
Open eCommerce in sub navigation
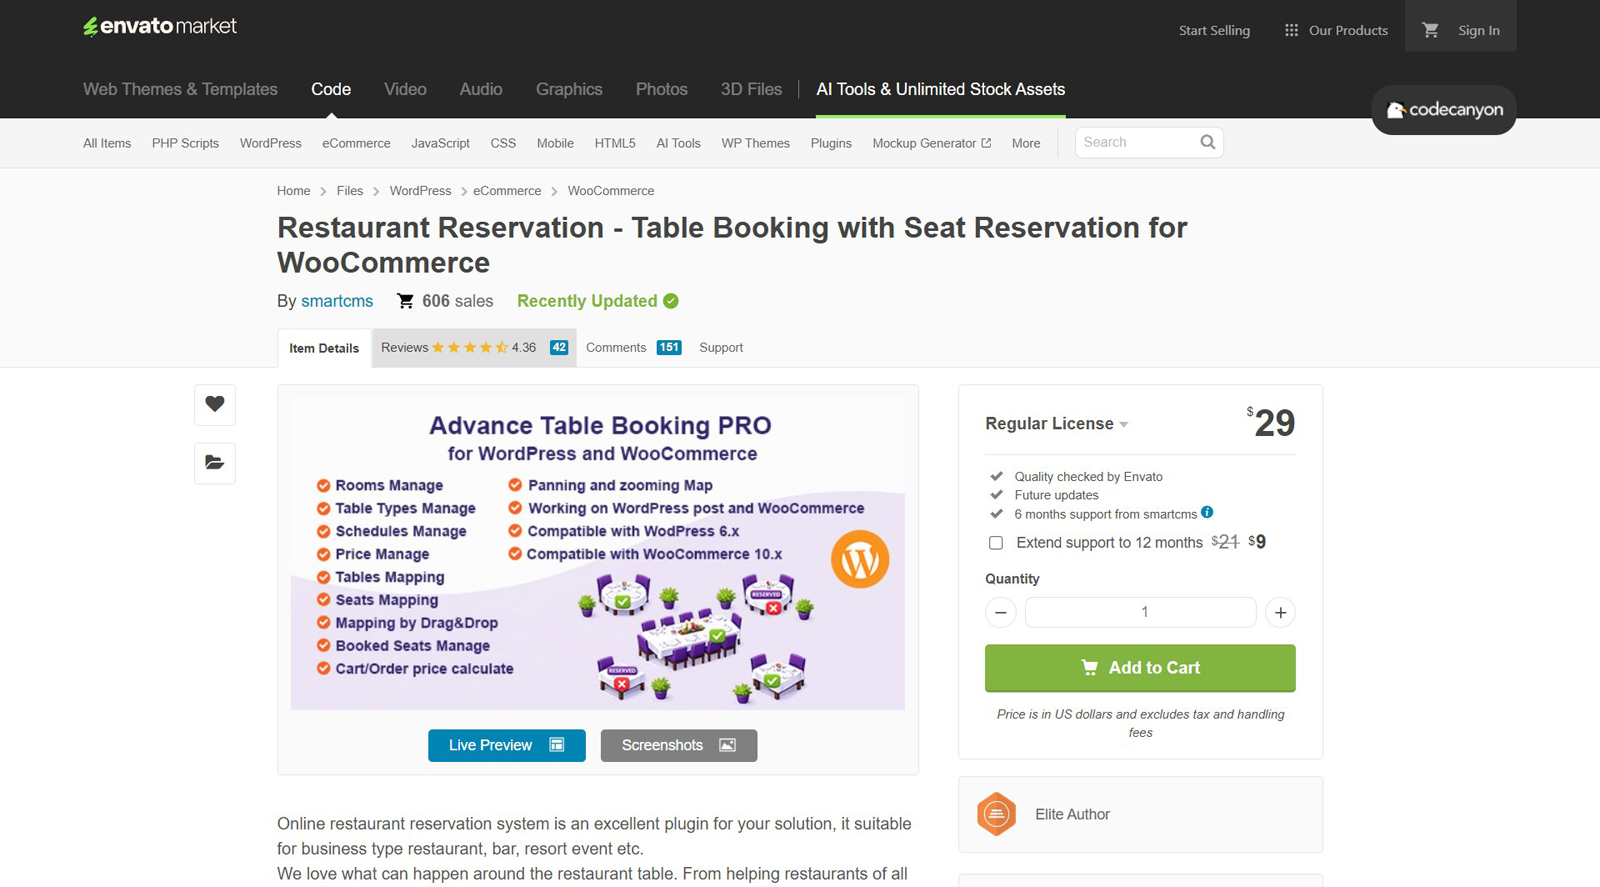(356, 143)
